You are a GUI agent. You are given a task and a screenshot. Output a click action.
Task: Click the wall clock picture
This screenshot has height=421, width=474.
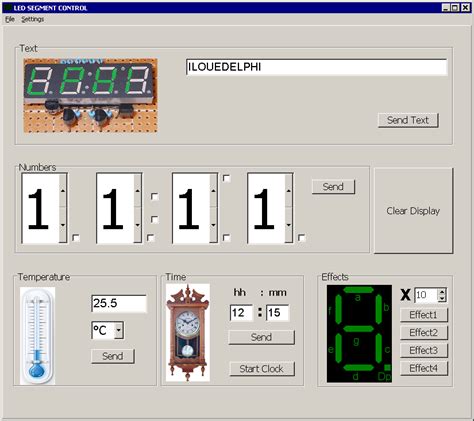coord(188,332)
